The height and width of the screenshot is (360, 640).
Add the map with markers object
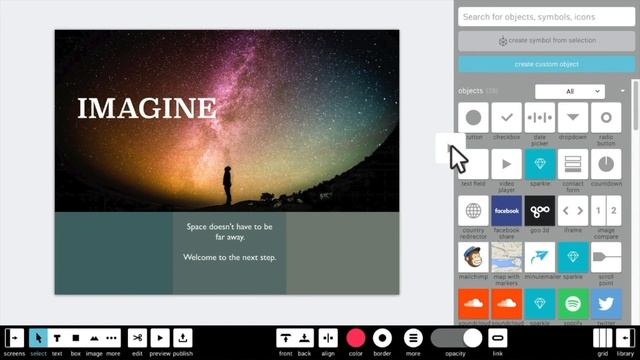click(507, 257)
